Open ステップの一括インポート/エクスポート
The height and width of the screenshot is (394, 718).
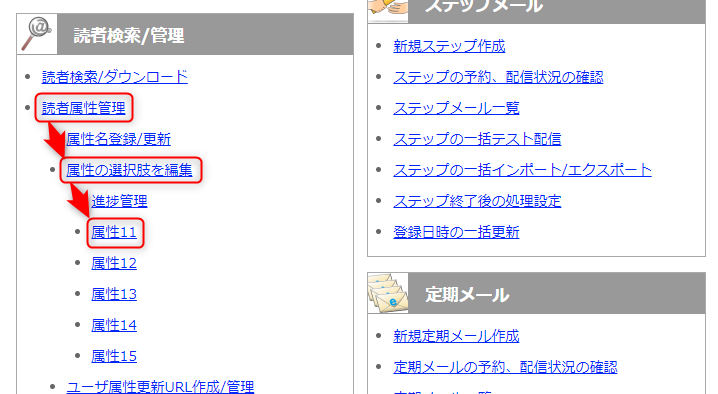[522, 170]
